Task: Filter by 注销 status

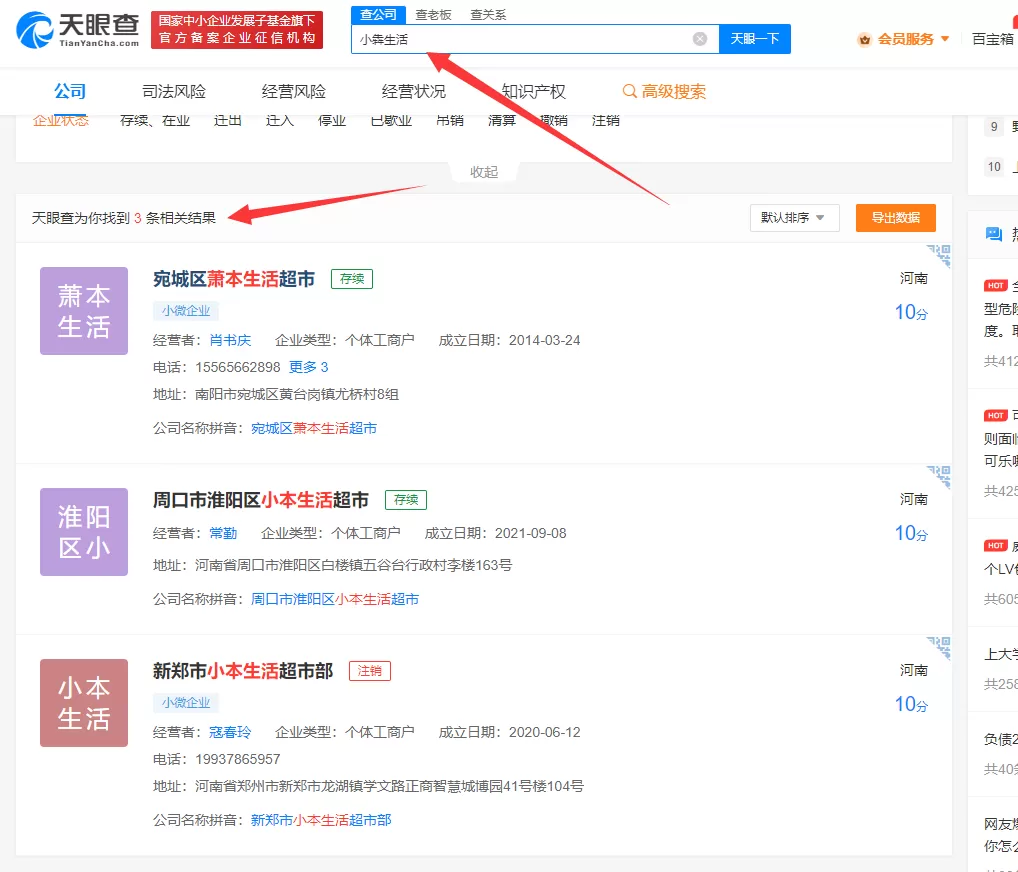Action: (x=606, y=120)
